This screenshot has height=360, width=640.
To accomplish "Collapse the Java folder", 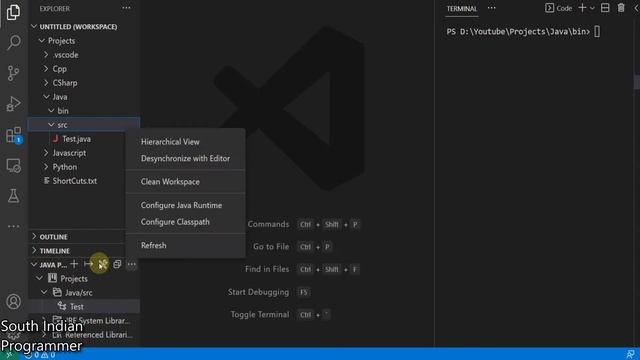I will click(46, 97).
